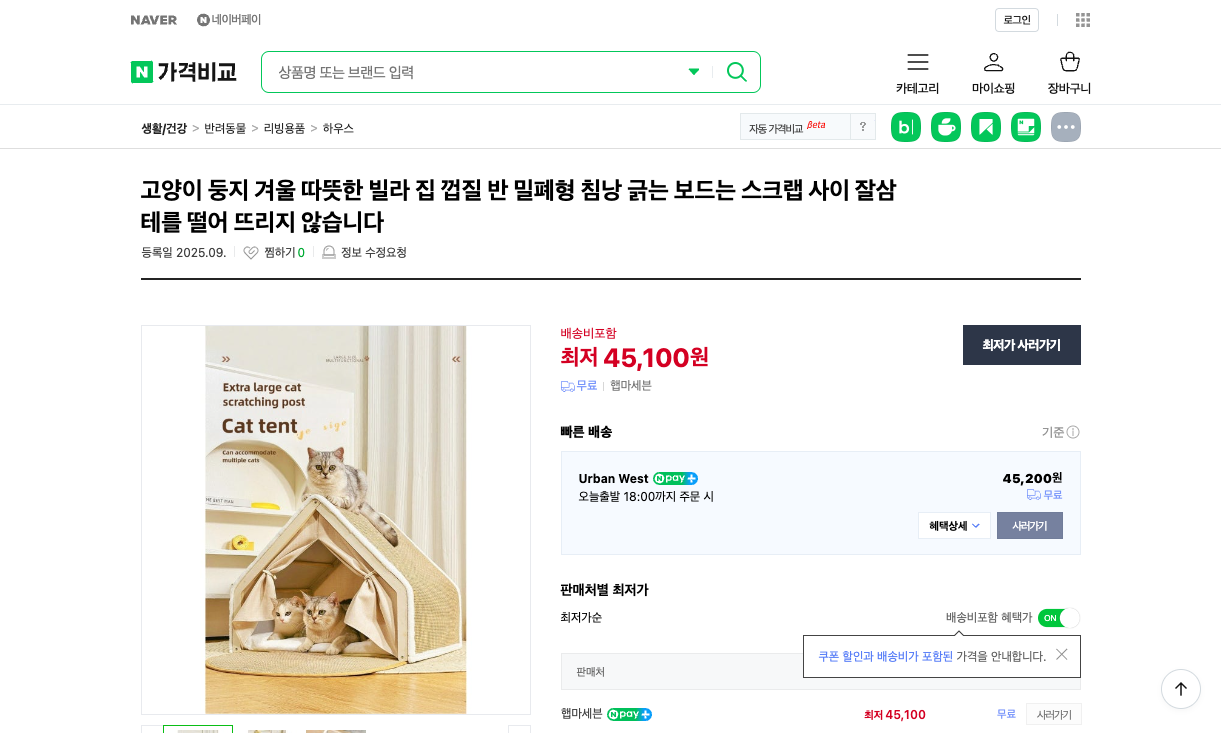Image resolution: width=1221 pixels, height=733 pixels.
Task: Share via the green Naver Cafe icon
Action: (x=946, y=127)
